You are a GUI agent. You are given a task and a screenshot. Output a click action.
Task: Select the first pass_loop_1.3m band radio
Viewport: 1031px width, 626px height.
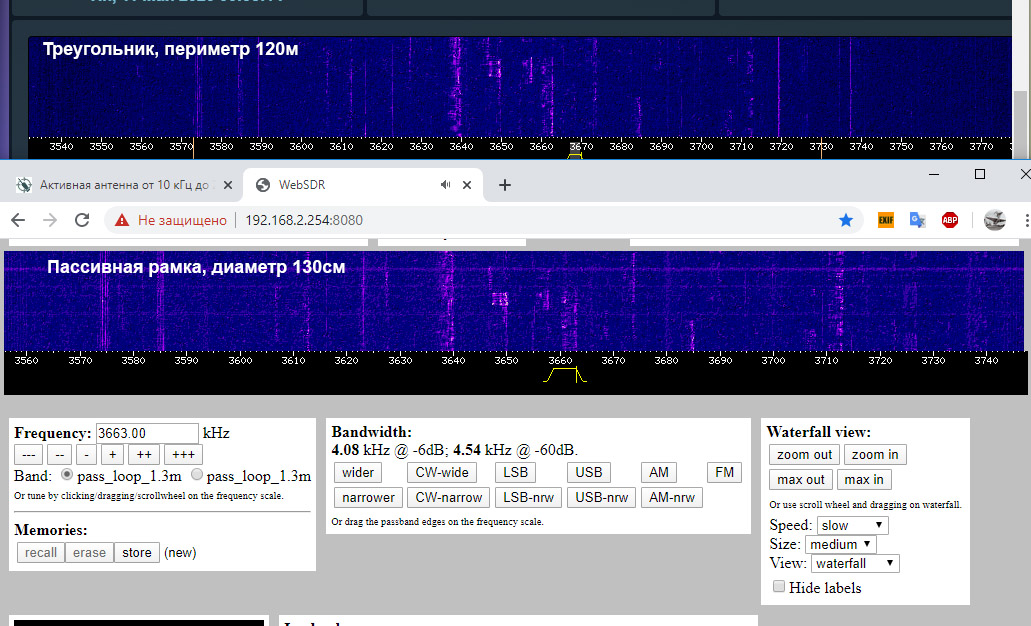click(66, 474)
